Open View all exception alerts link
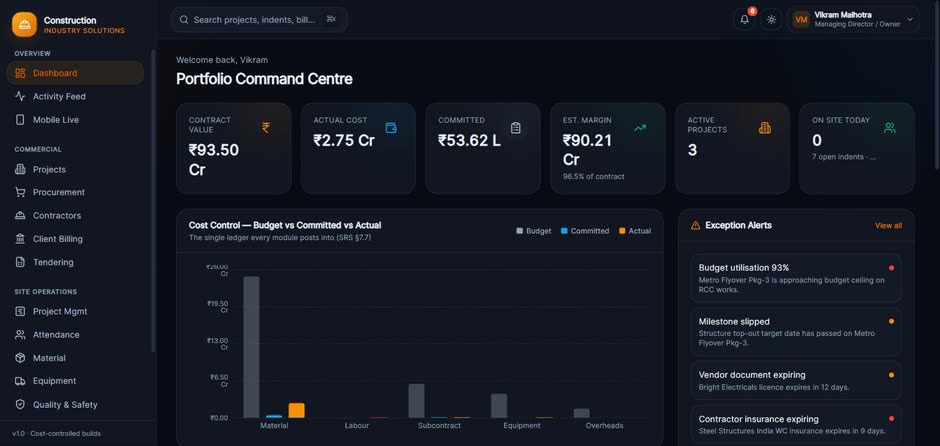 [x=888, y=225]
